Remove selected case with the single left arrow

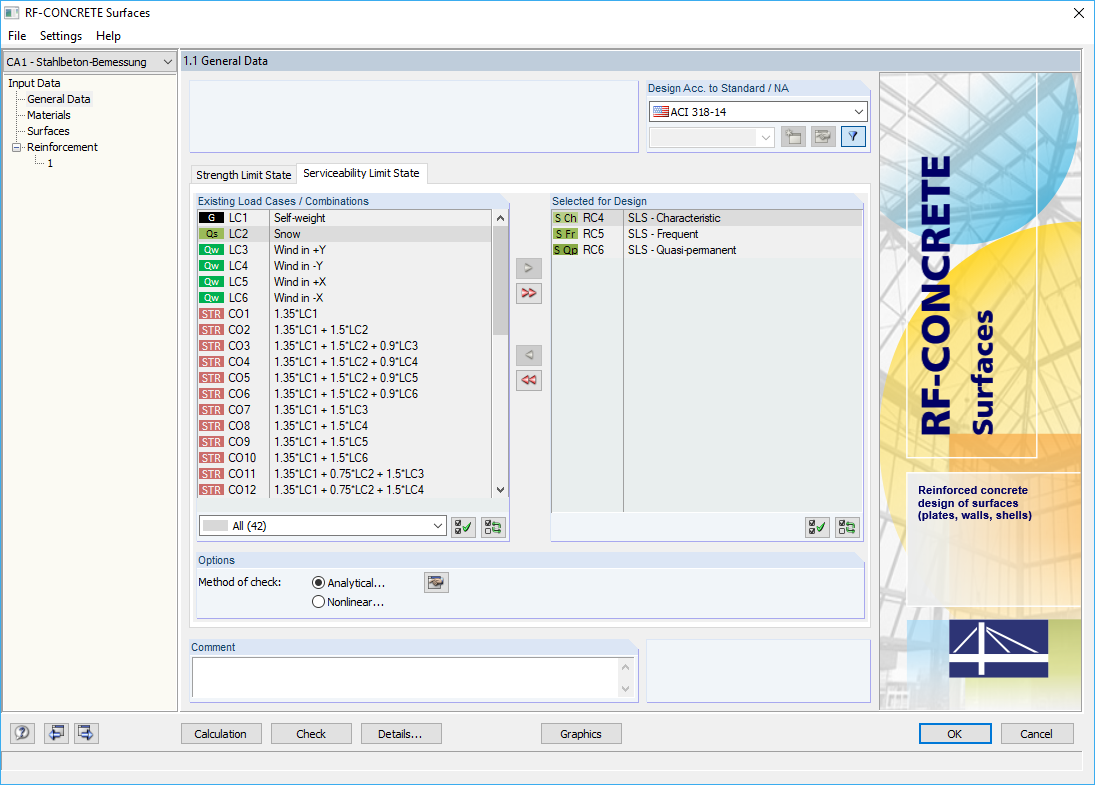click(529, 355)
